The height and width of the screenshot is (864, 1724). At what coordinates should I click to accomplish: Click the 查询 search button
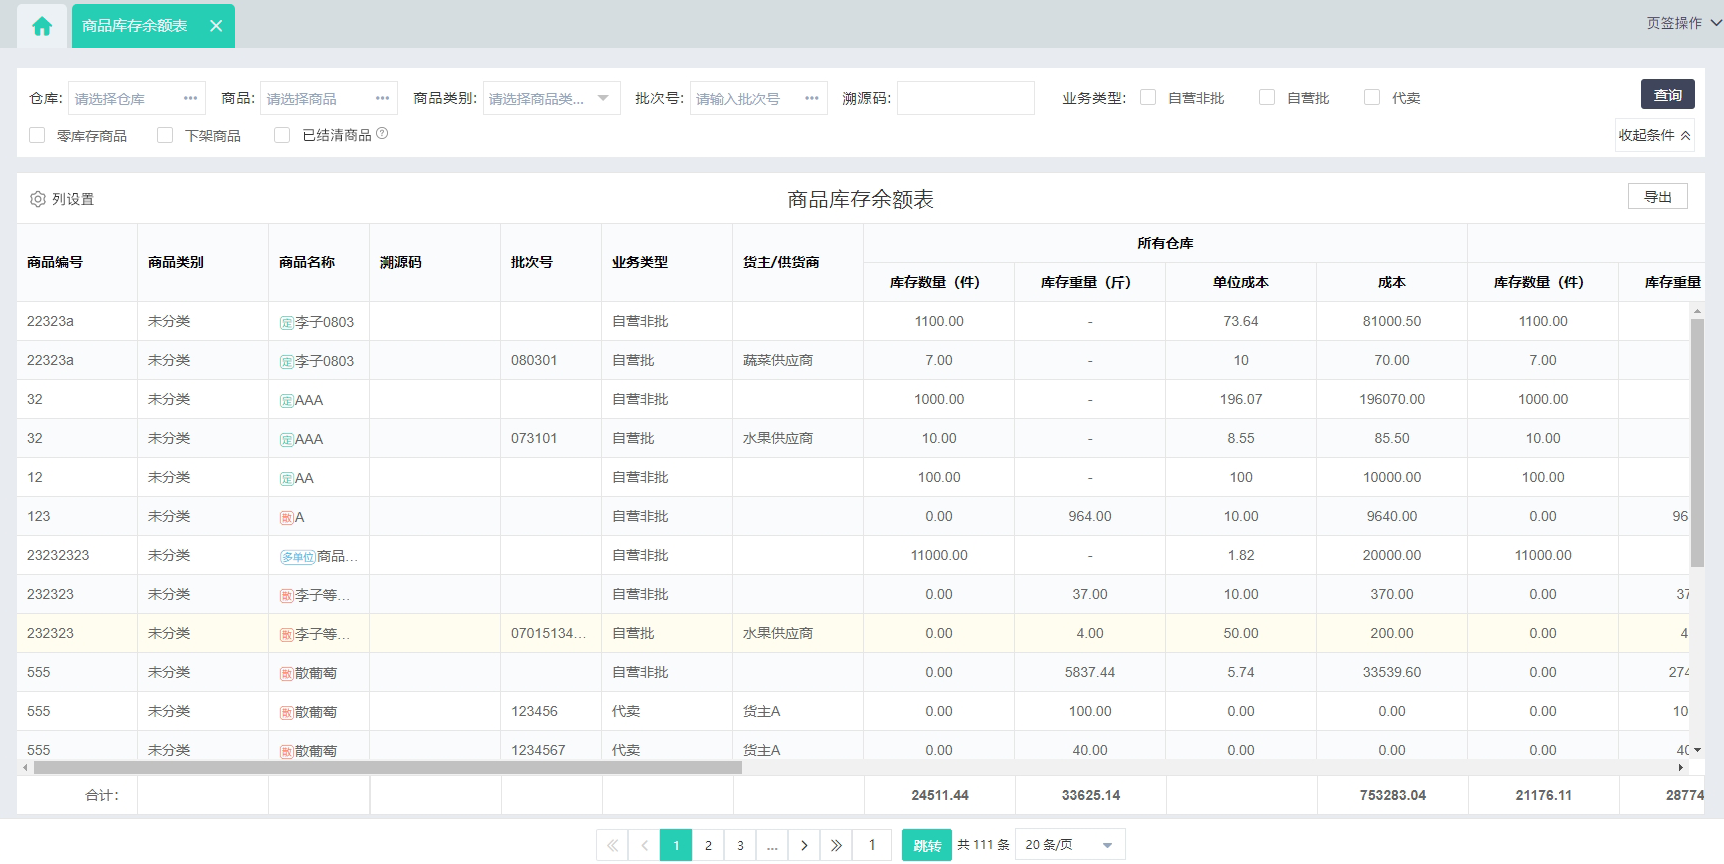(x=1667, y=95)
